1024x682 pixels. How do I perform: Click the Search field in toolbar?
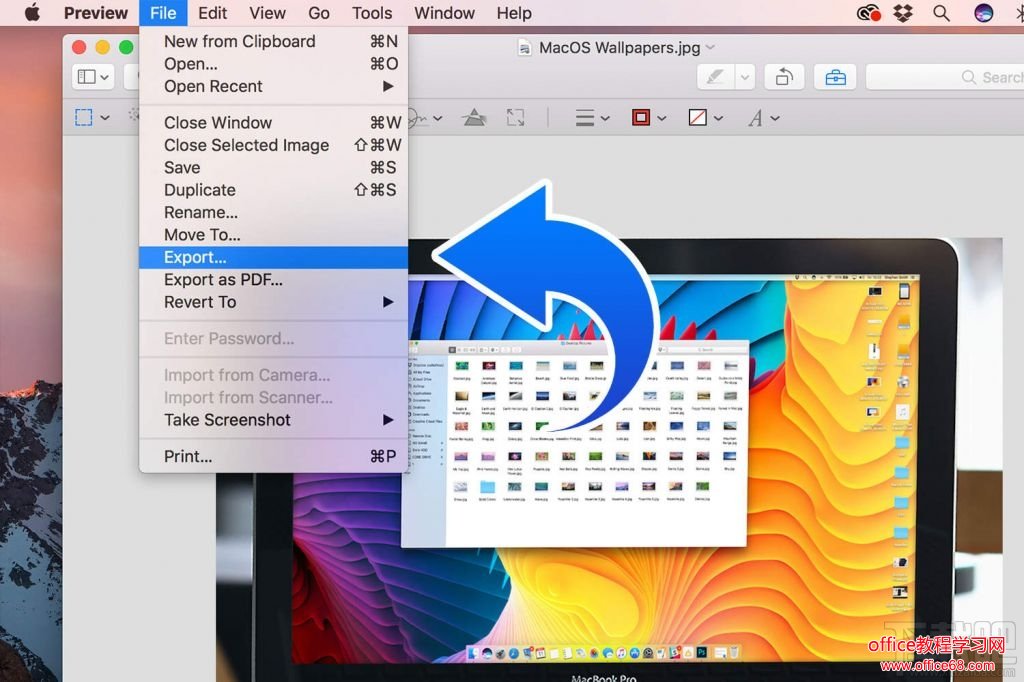coord(945,77)
